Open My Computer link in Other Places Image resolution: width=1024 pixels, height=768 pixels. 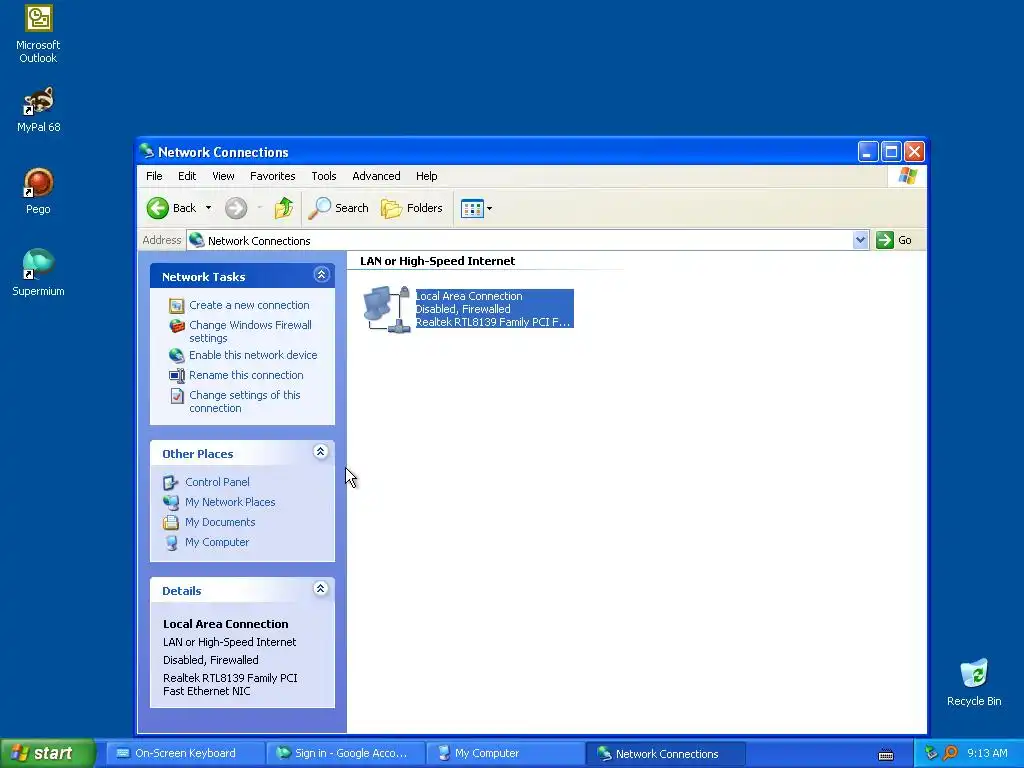pyautogui.click(x=217, y=543)
